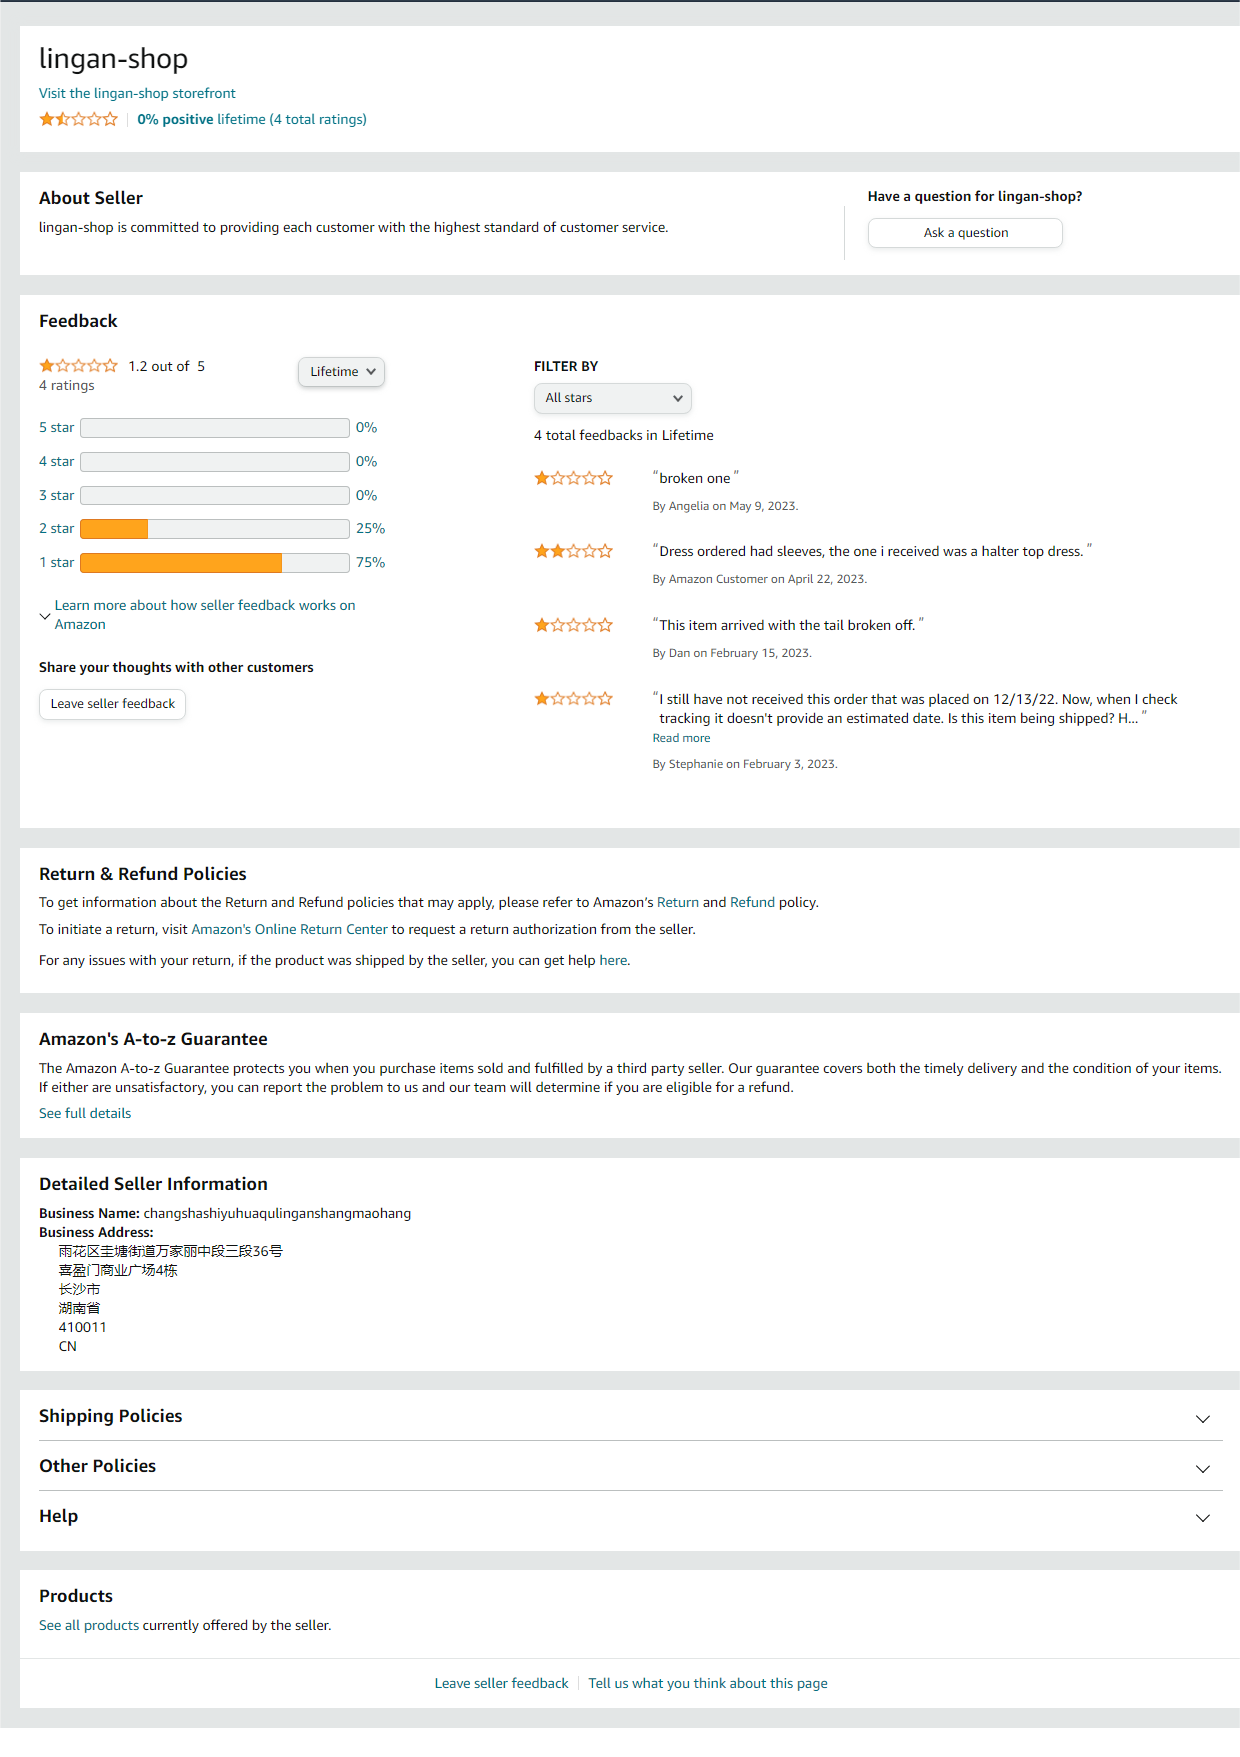
Task: Expand the Other Policies section
Action: 1202,1468
